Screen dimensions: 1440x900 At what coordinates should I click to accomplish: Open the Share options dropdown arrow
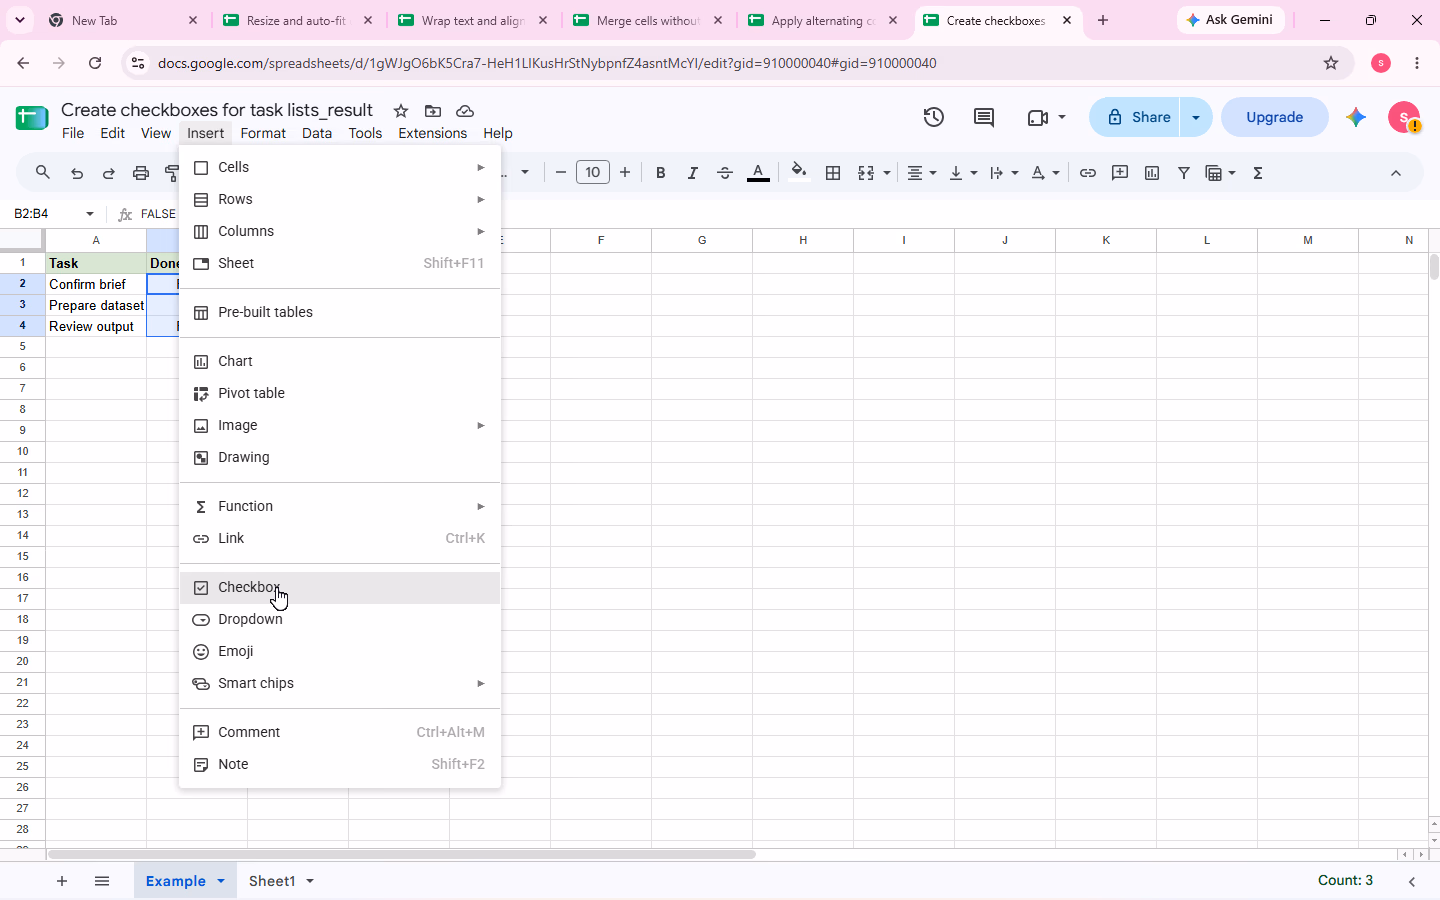coord(1196,117)
